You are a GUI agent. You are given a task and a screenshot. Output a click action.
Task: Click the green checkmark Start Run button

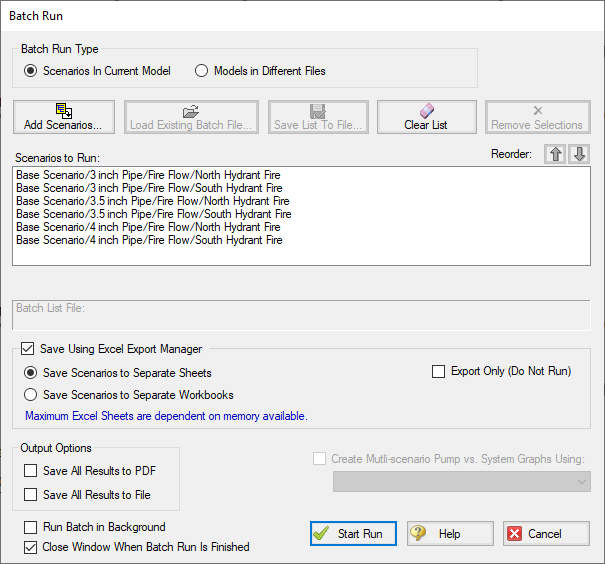coord(353,534)
